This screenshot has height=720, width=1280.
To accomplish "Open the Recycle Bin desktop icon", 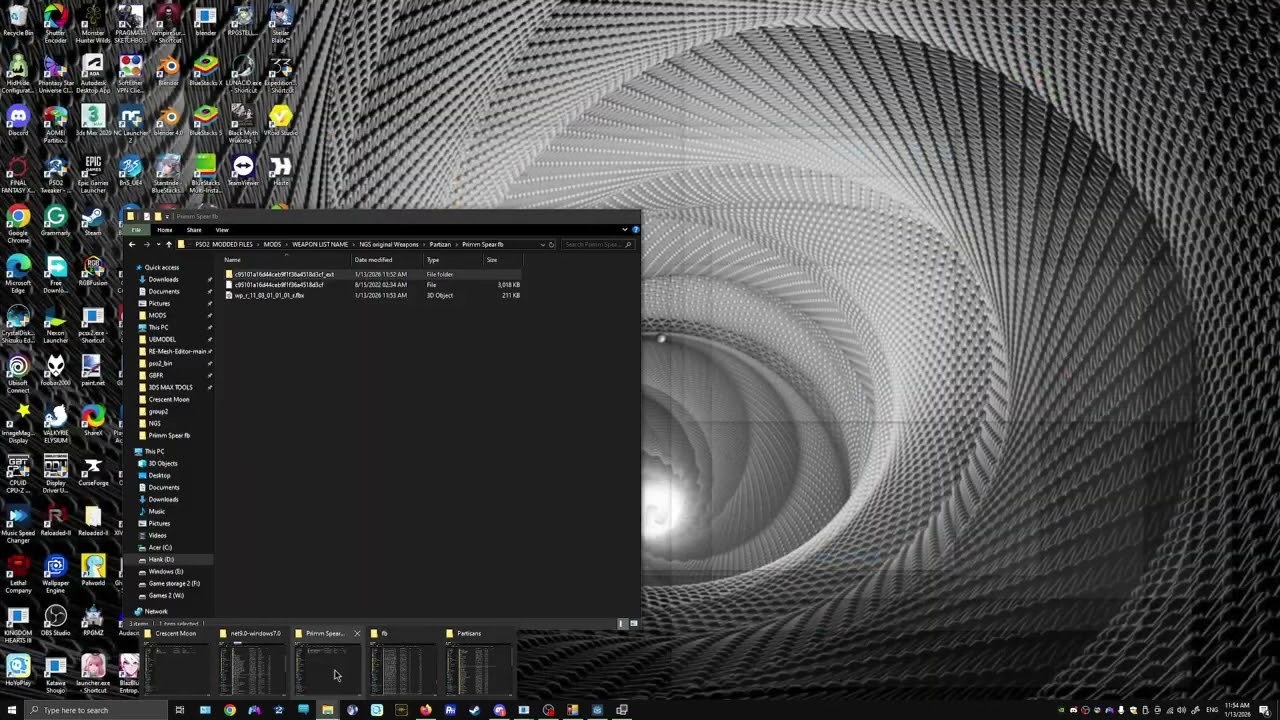I will (x=18, y=21).
